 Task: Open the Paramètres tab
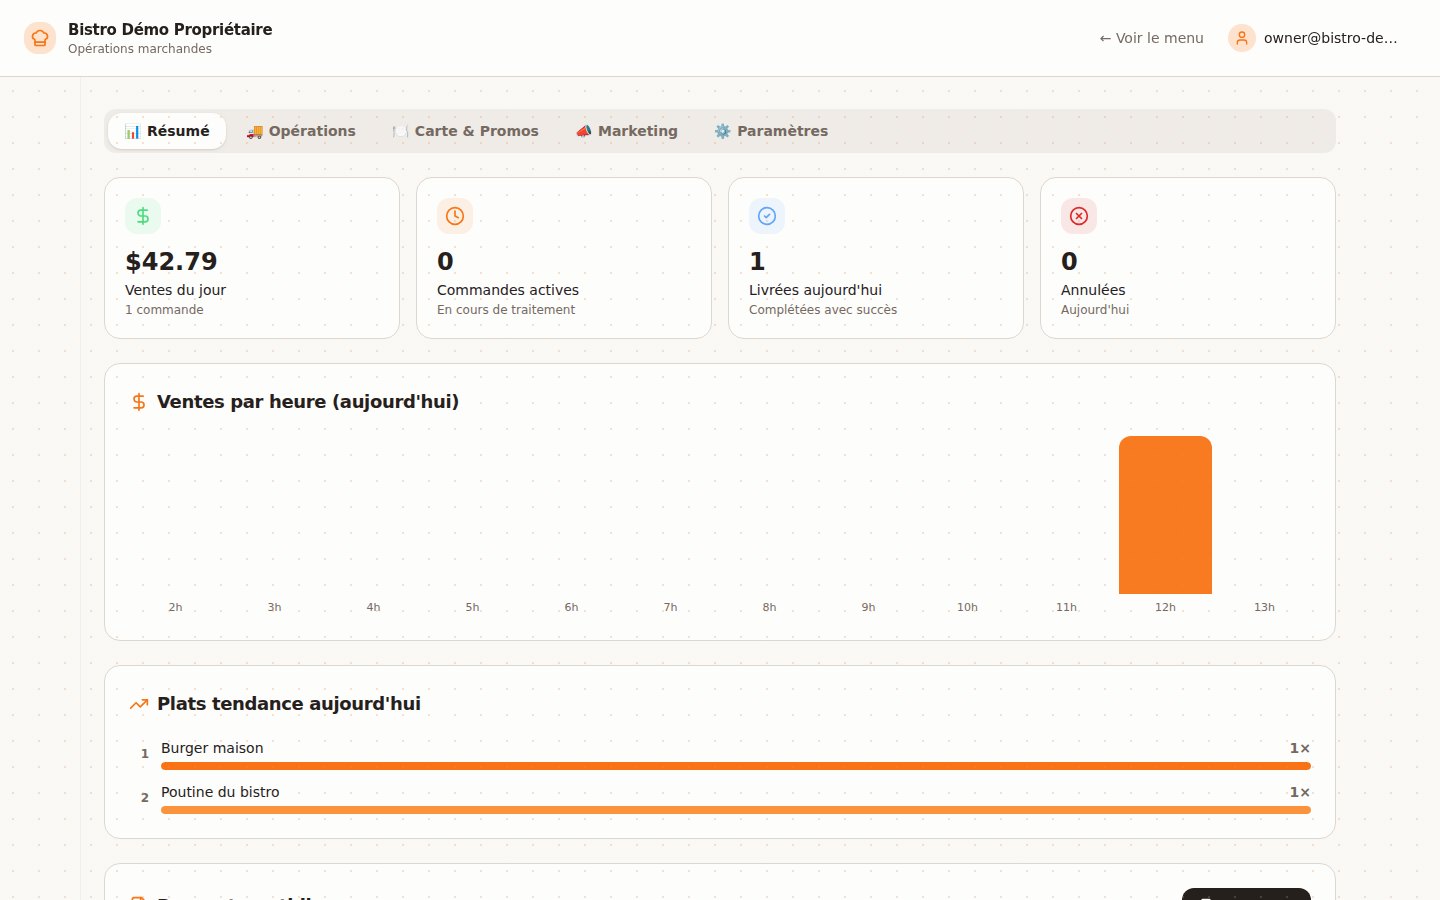coord(771,131)
